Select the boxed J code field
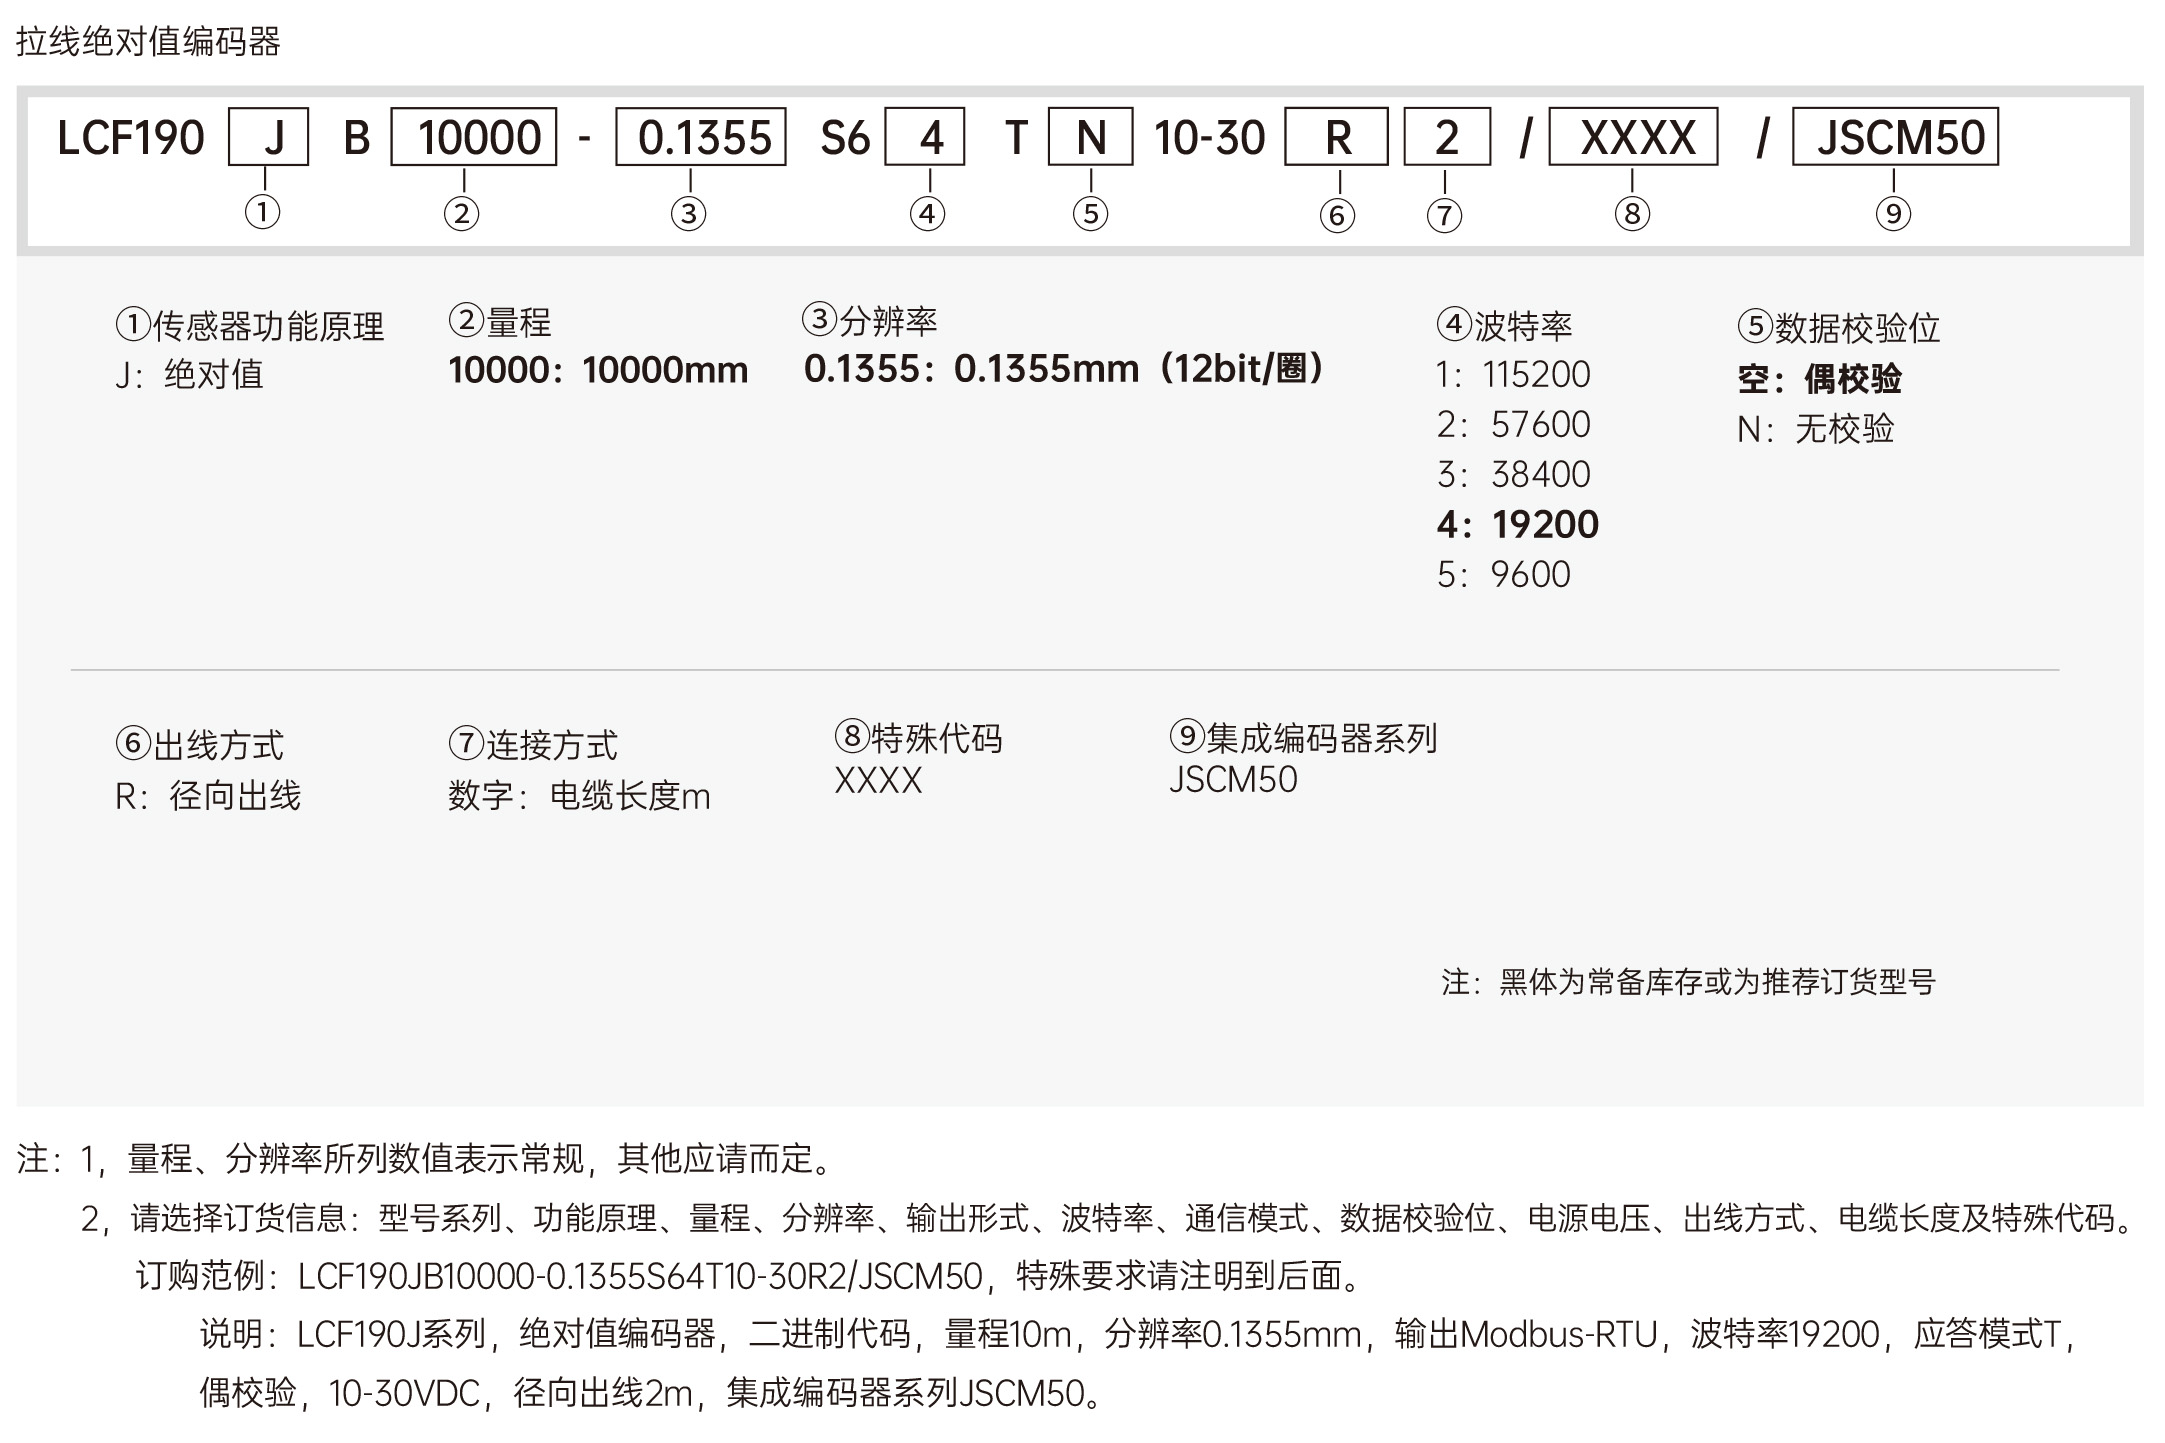This screenshot has height=1443, width=2165. (x=269, y=137)
